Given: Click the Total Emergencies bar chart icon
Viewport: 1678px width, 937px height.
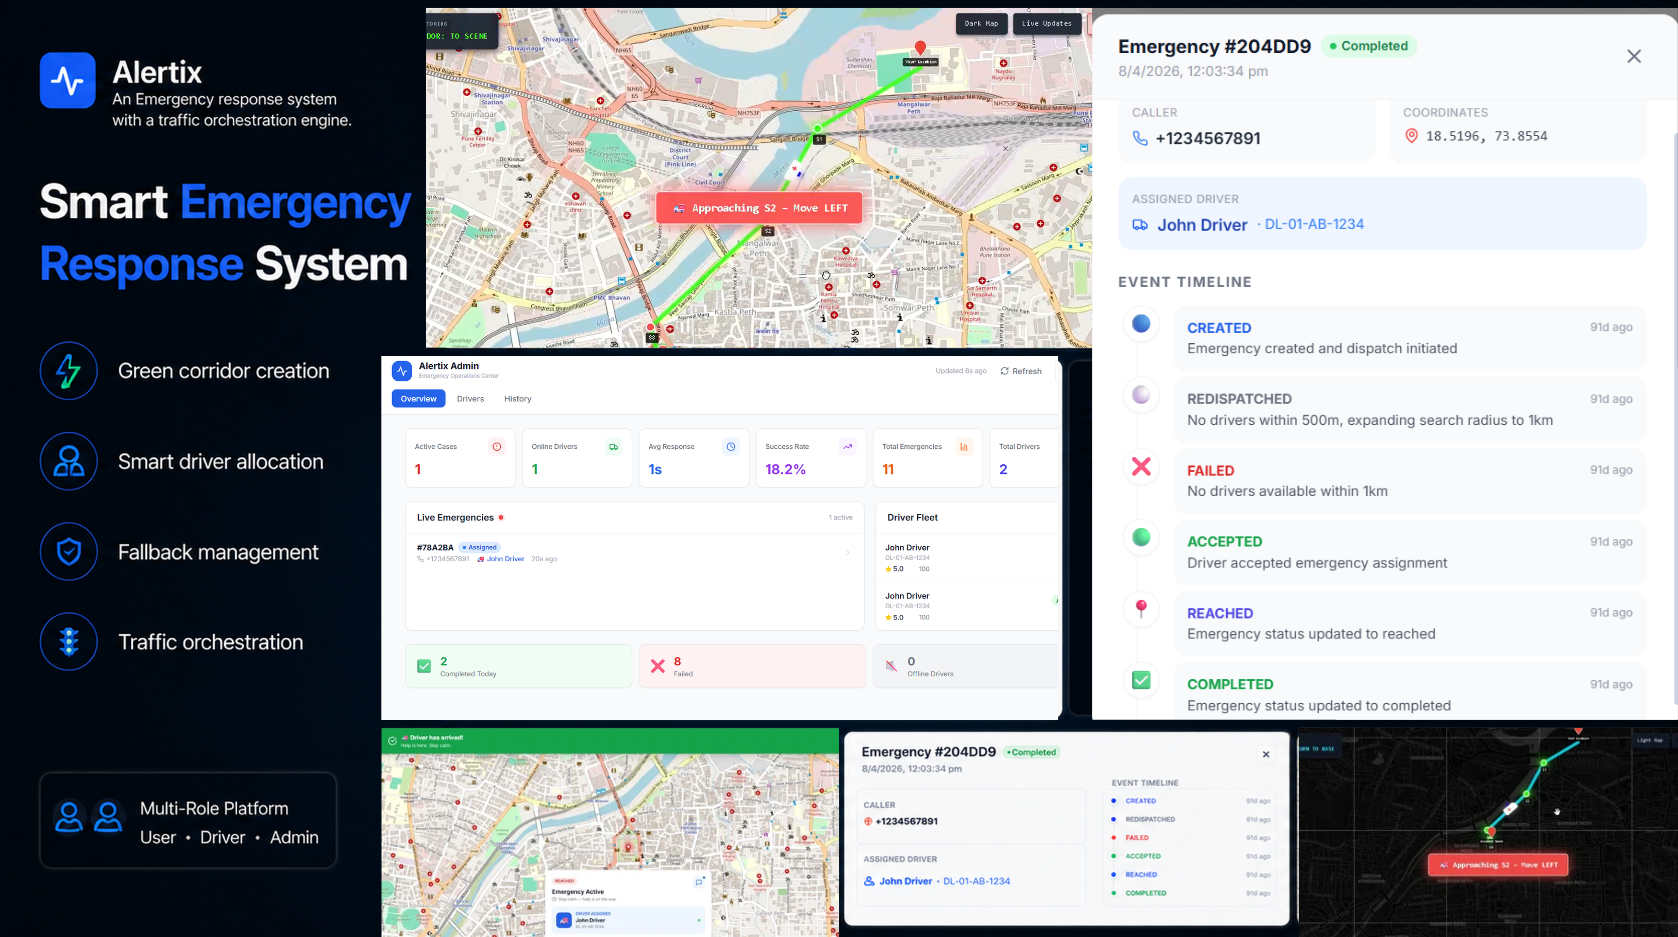Looking at the screenshot, I should point(964,447).
